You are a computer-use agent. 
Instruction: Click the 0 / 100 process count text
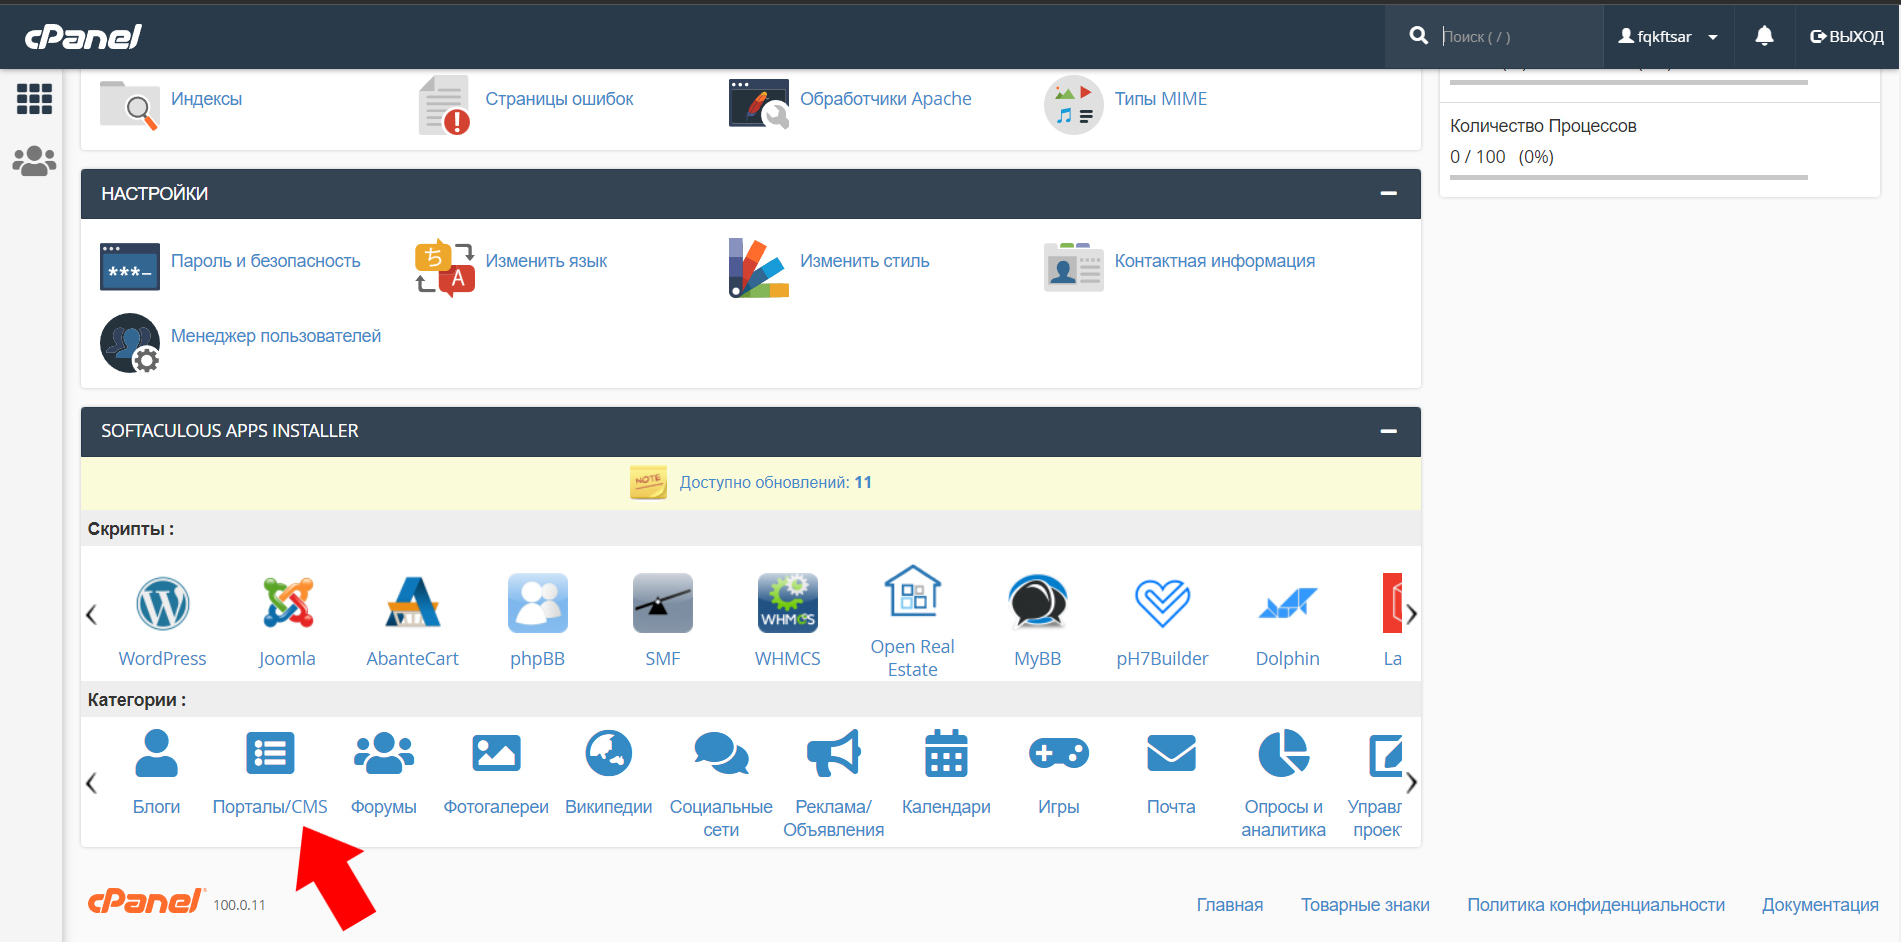[x=1477, y=157]
